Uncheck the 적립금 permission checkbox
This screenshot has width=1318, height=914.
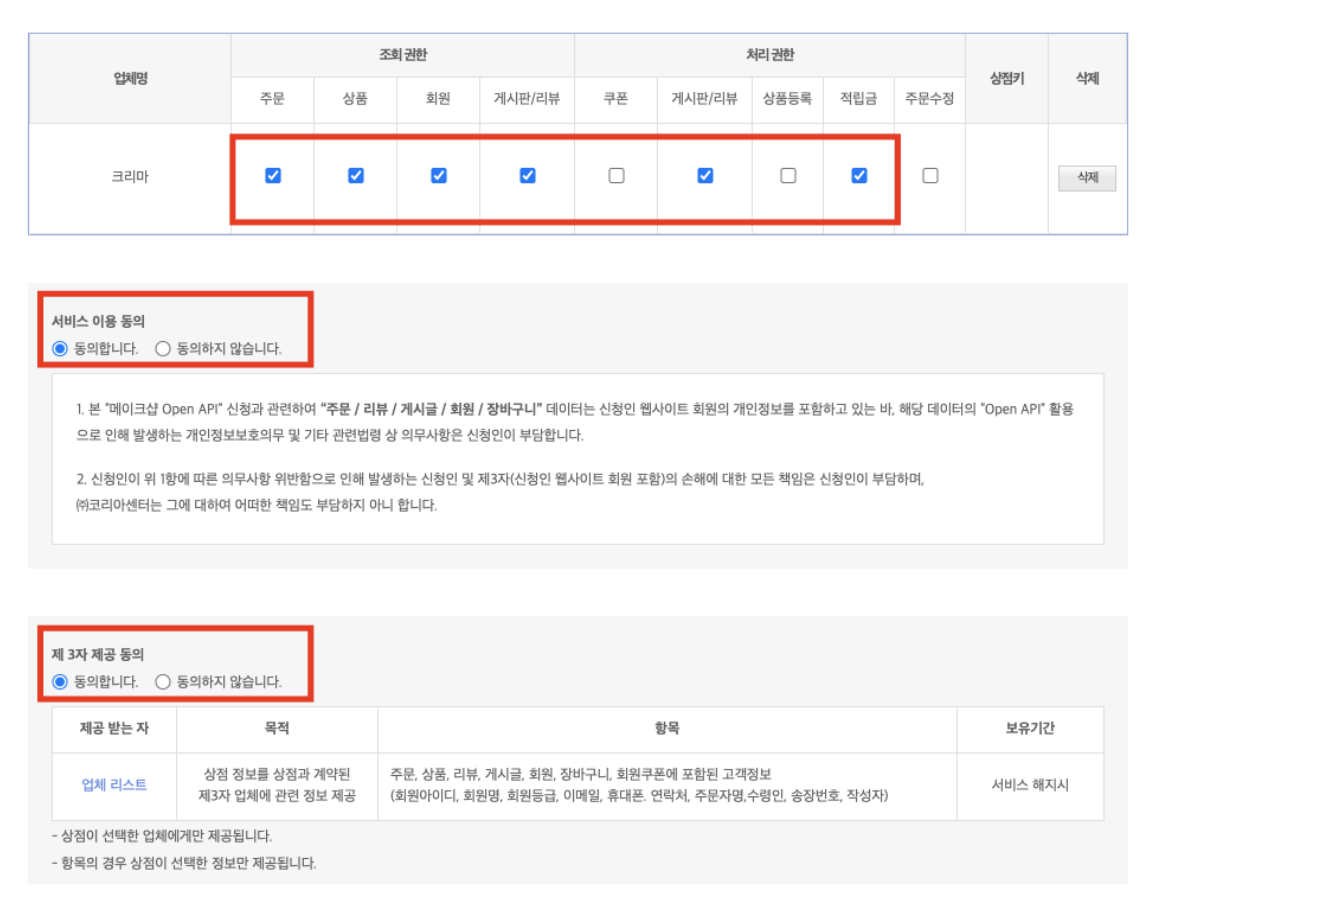tap(859, 176)
